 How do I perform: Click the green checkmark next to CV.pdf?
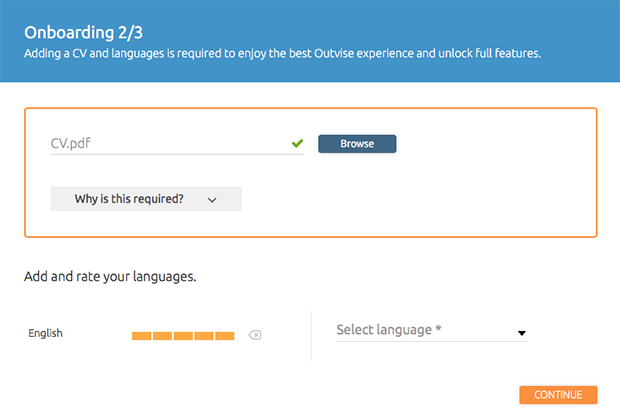(297, 143)
